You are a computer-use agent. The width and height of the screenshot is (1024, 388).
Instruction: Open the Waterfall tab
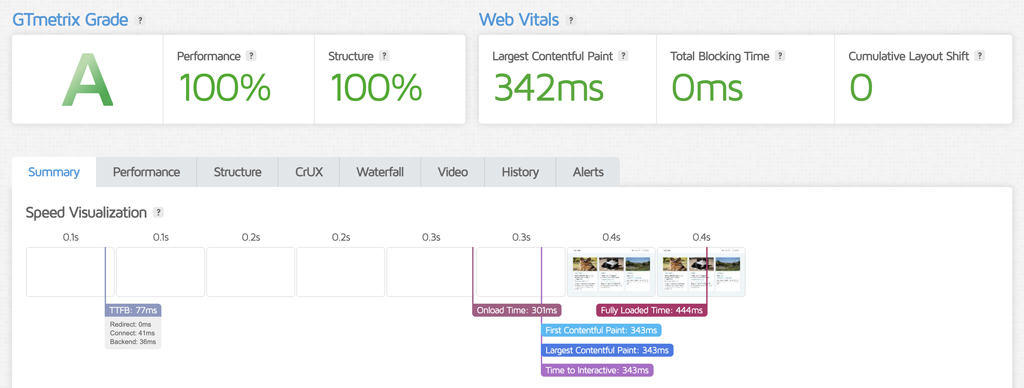(380, 172)
